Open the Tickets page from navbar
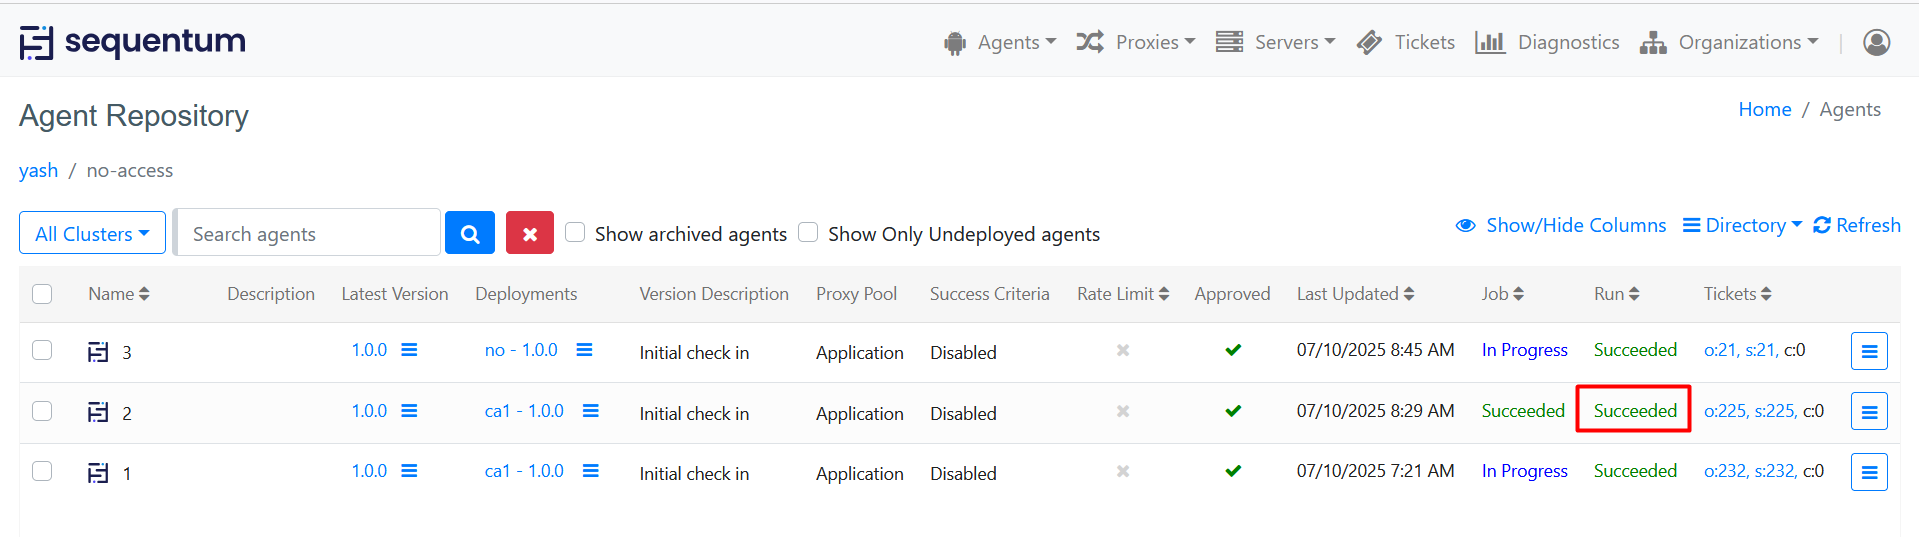Viewport: 1919px width, 537px height. click(x=1407, y=42)
